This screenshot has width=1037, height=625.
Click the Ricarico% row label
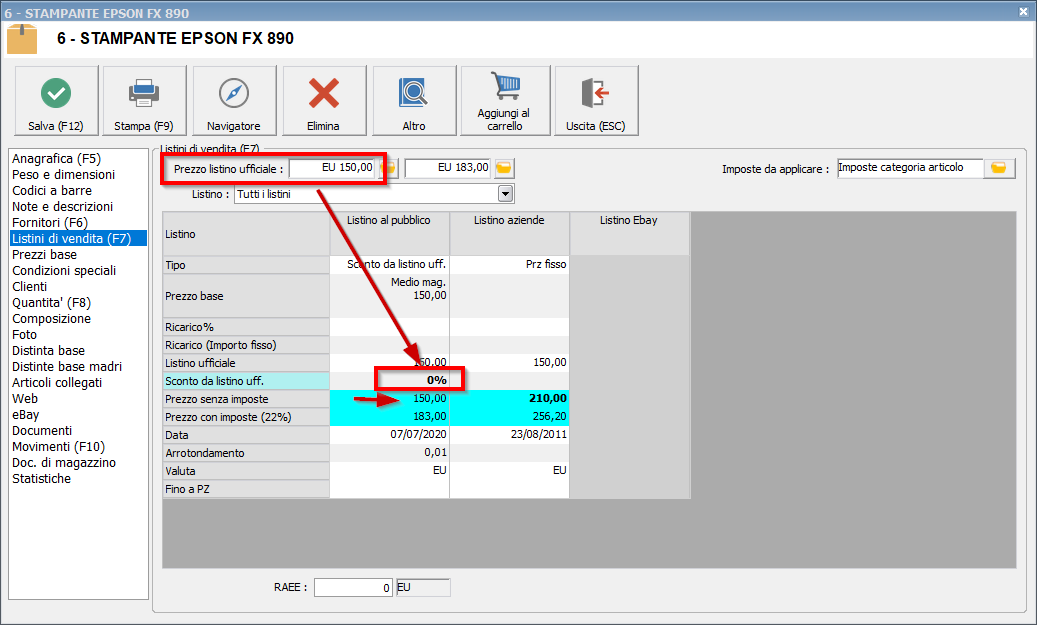tap(246, 327)
